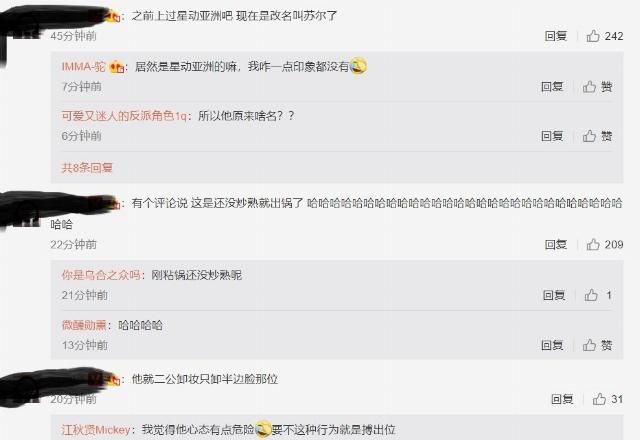Reply to the 21分钟前 sub-comment
640x440 pixels.
click(554, 295)
